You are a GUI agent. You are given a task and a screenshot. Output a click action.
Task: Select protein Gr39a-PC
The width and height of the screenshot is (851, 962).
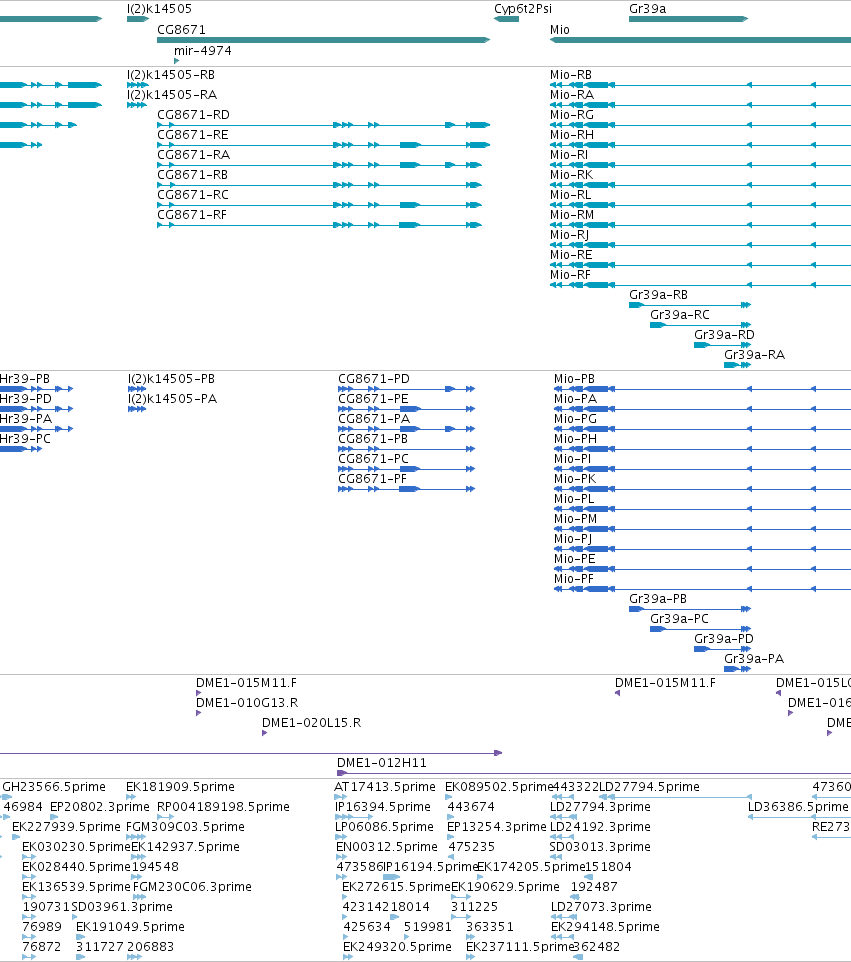point(701,629)
